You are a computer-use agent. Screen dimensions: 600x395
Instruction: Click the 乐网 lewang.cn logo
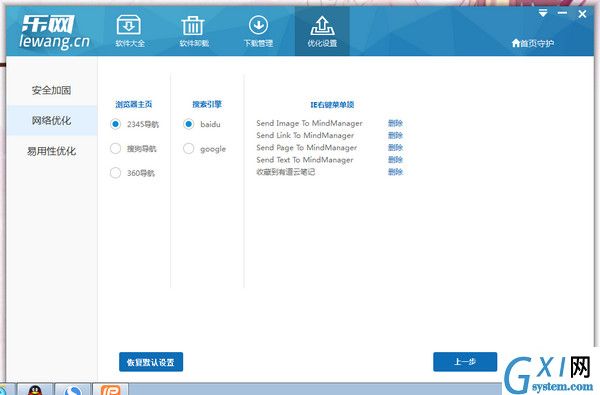coord(54,32)
